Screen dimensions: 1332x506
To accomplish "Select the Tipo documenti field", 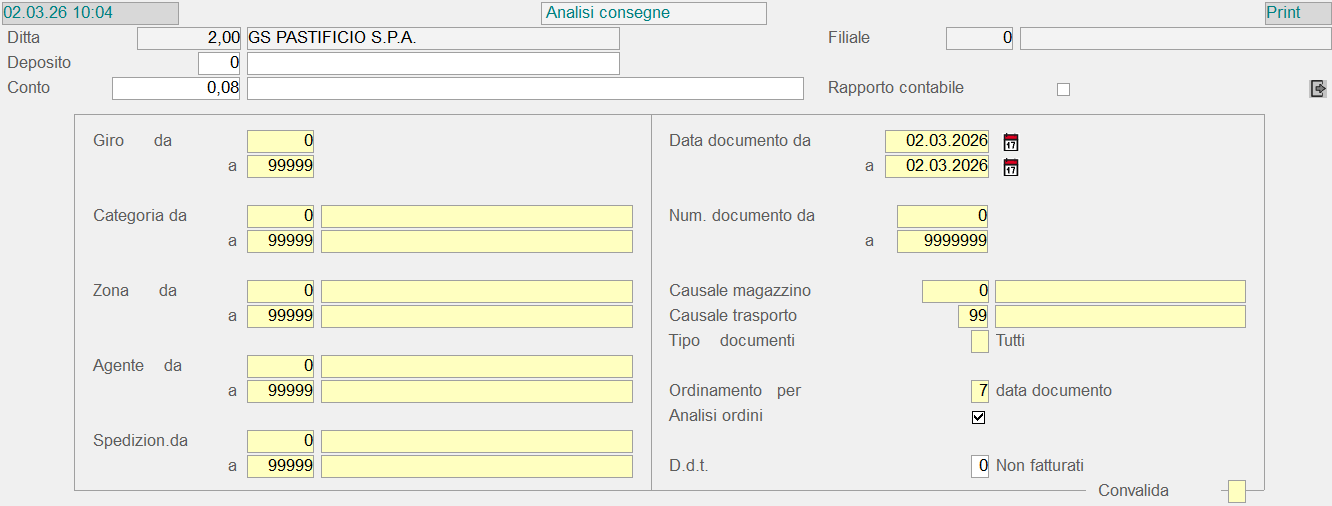I will [x=980, y=341].
